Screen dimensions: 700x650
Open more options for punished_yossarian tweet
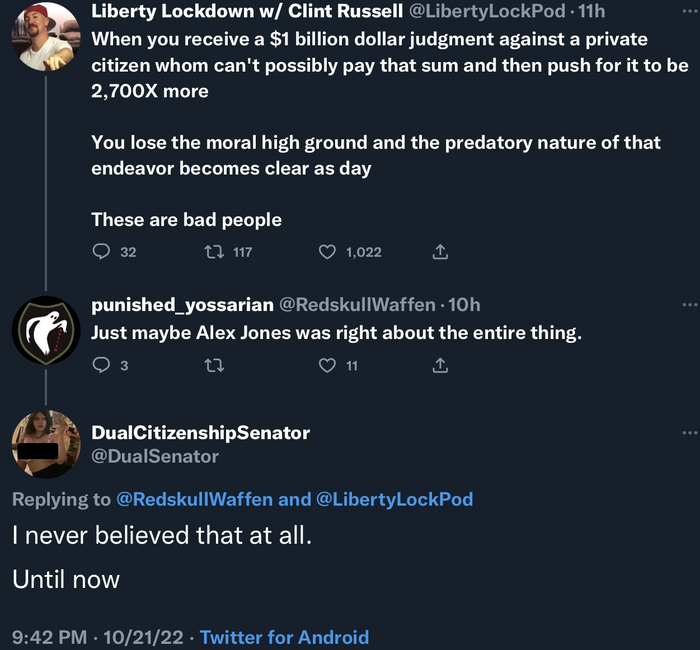(689, 304)
